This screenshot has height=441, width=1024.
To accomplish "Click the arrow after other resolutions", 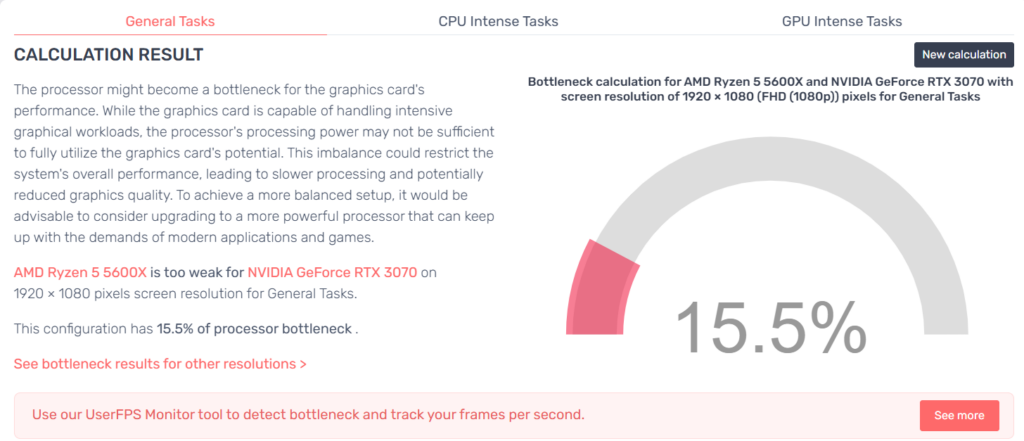I will click(x=302, y=363).
